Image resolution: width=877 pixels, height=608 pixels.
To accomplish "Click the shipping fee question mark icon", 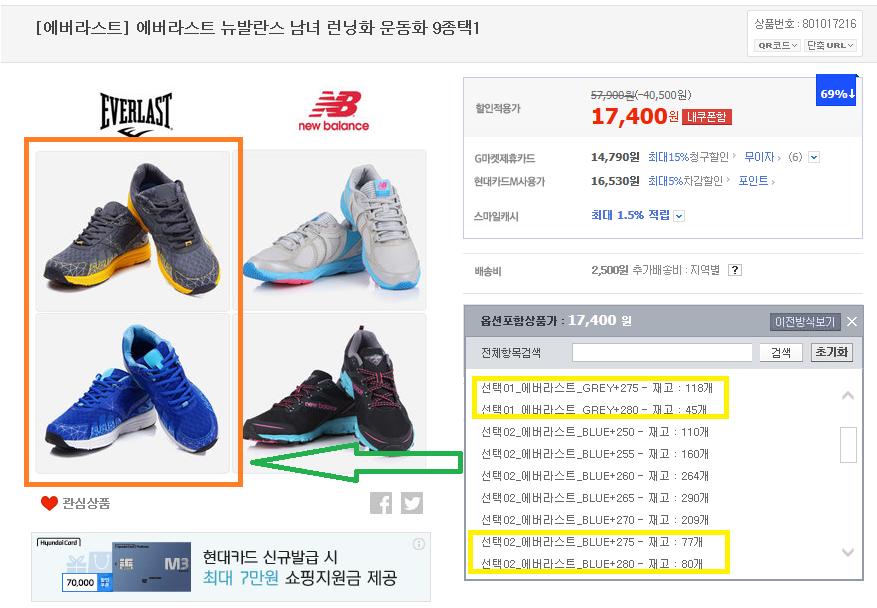I will [x=735, y=270].
